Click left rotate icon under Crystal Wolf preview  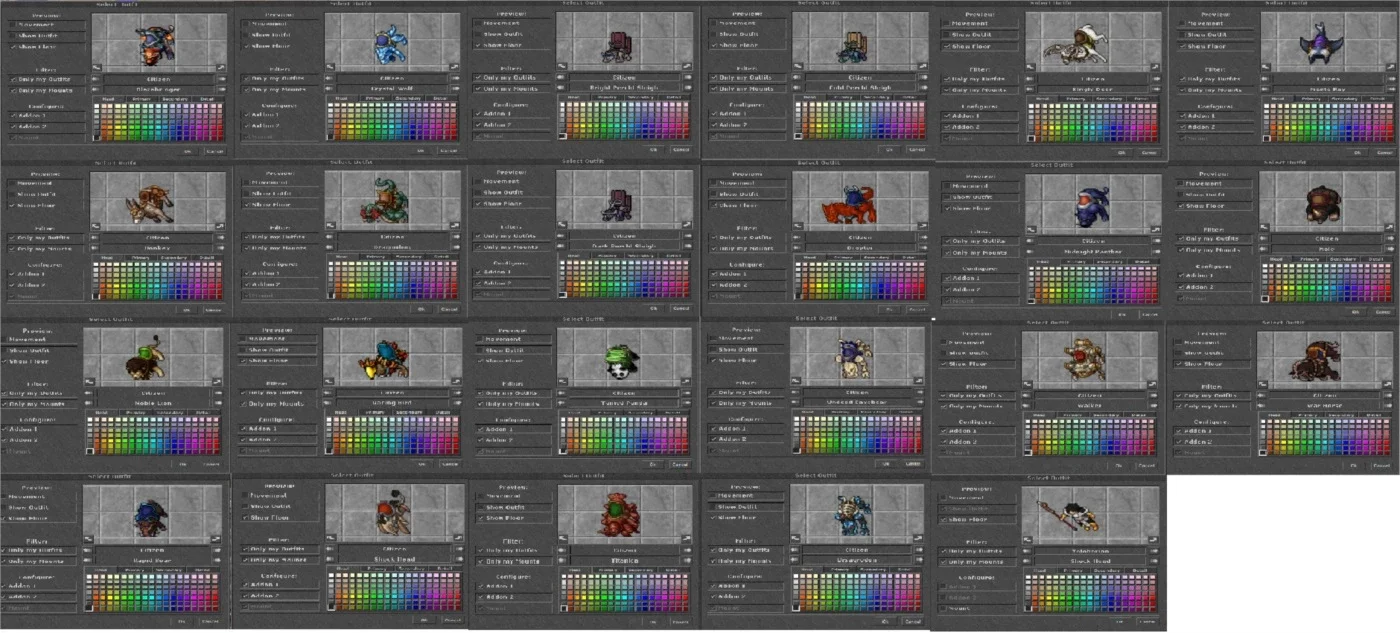(330, 67)
